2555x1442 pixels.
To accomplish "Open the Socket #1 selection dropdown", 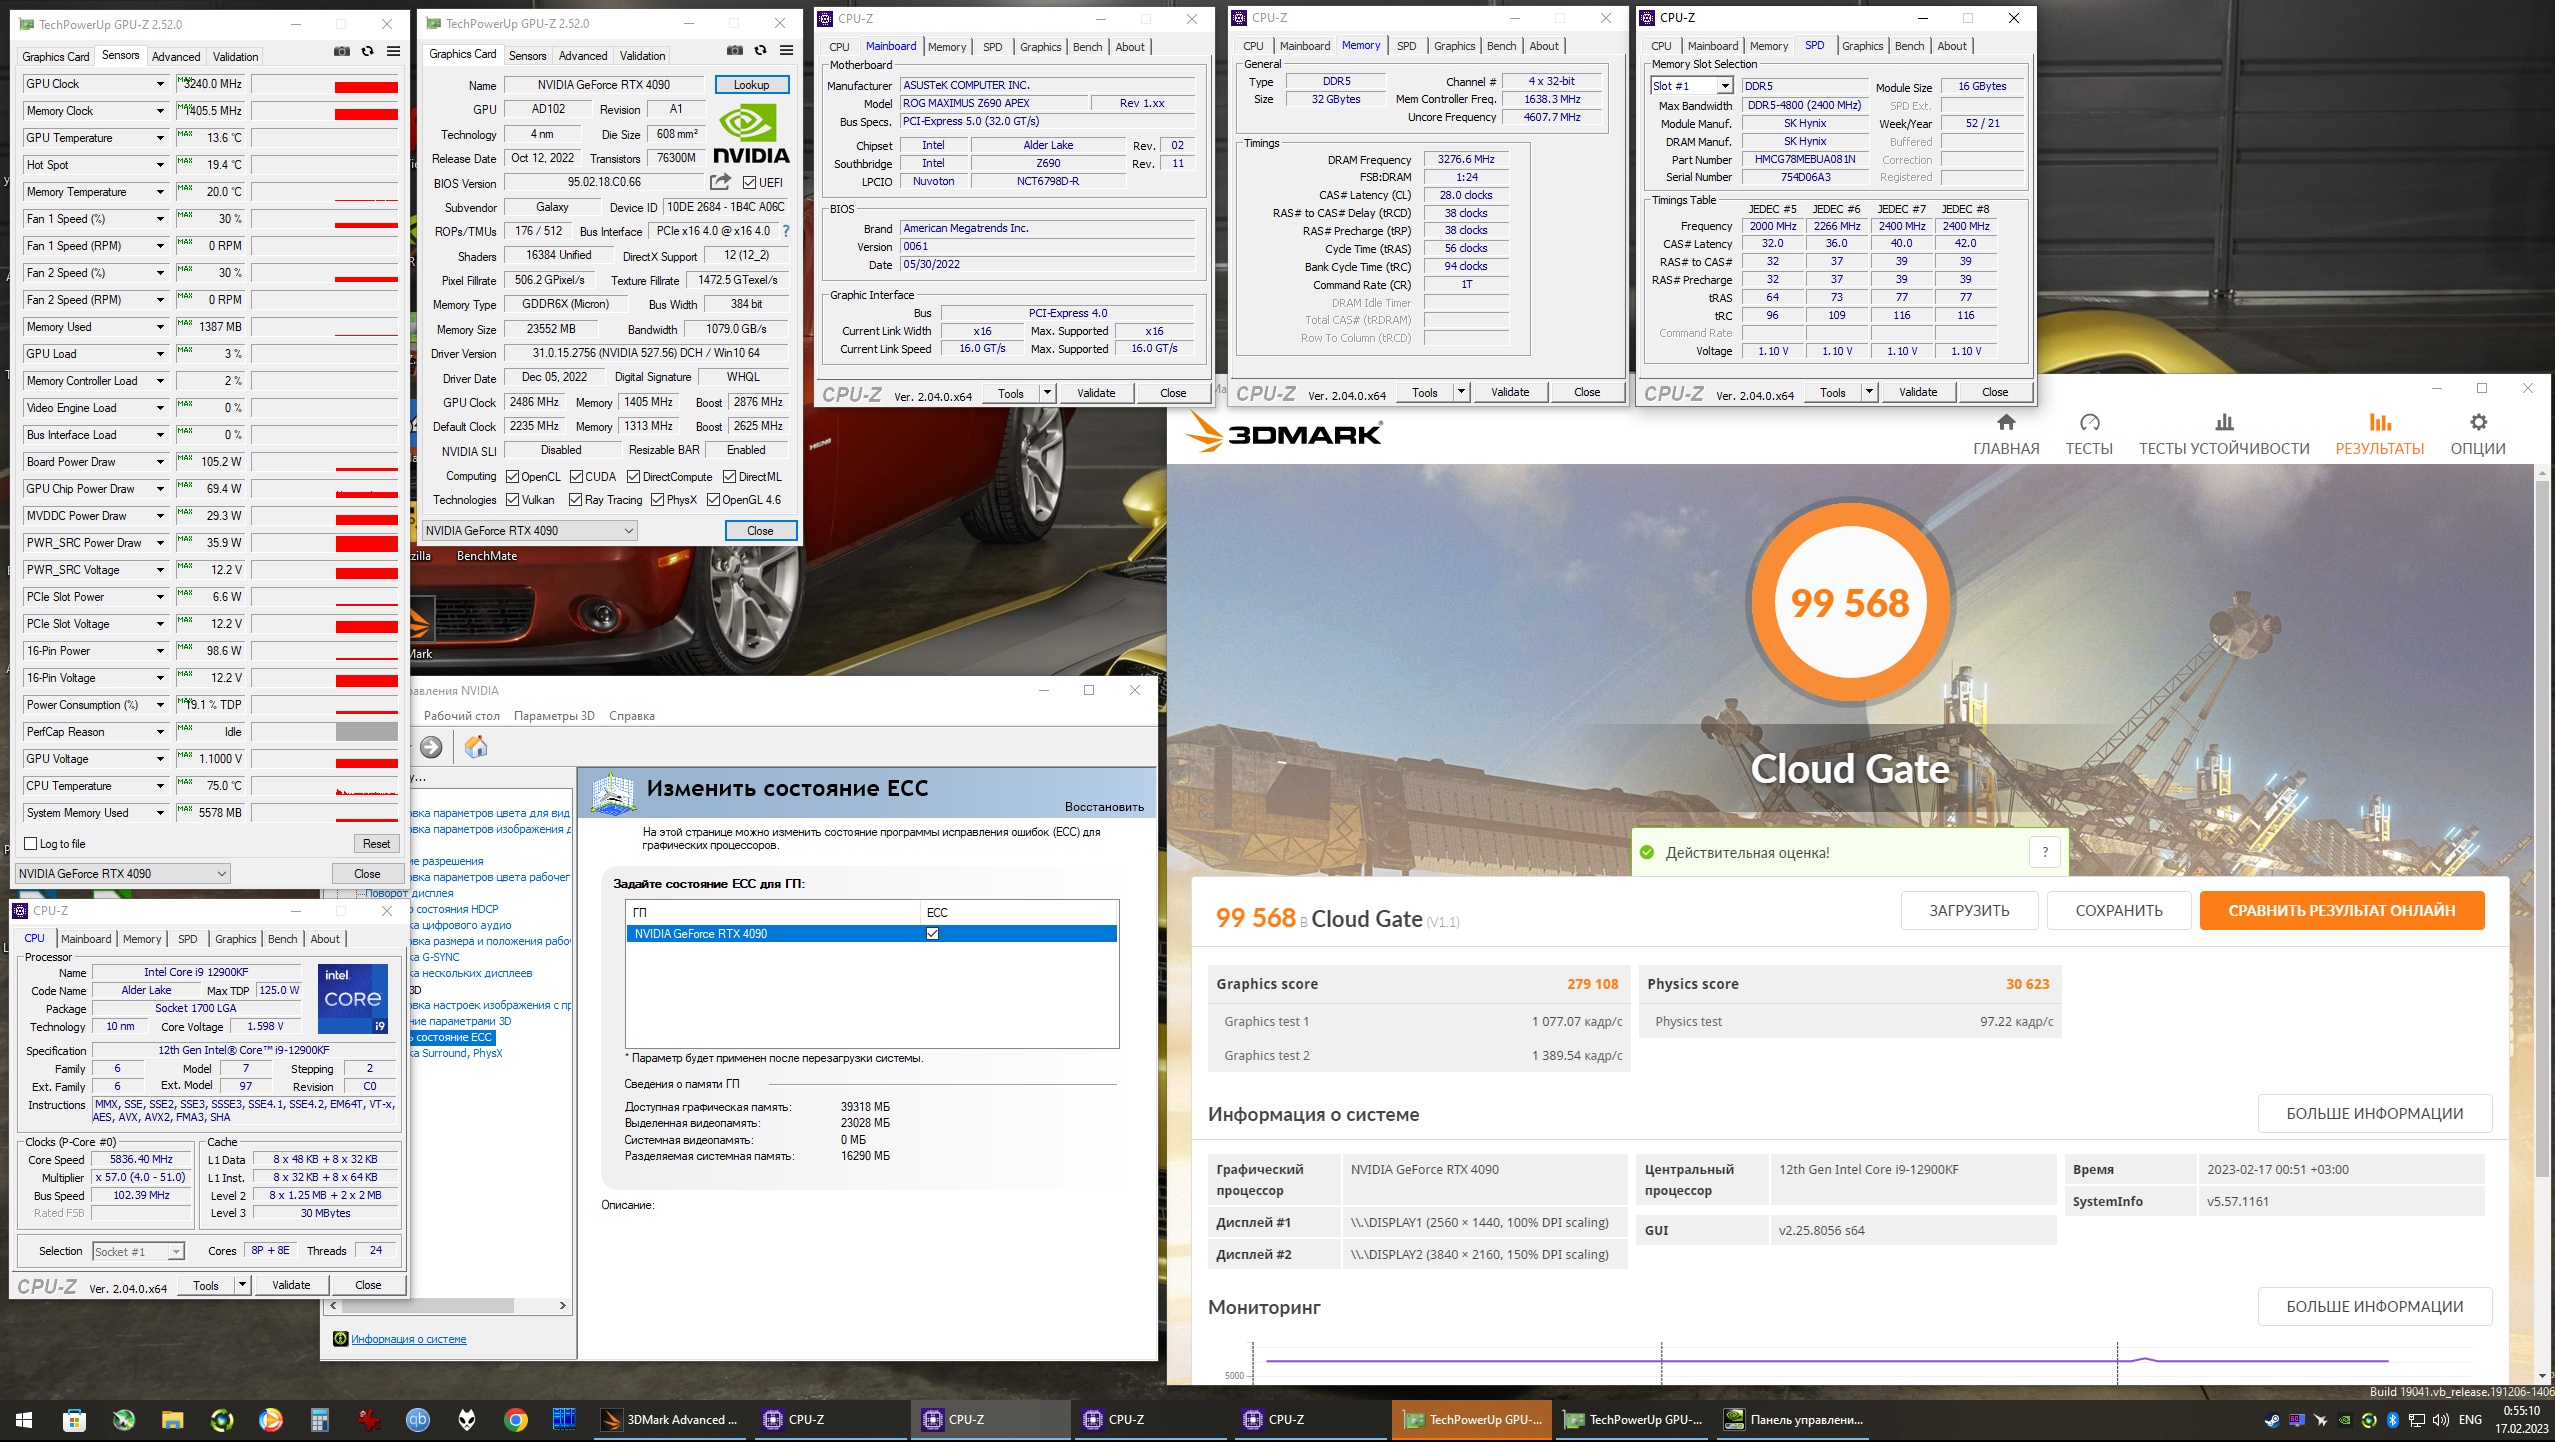I will [176, 1251].
